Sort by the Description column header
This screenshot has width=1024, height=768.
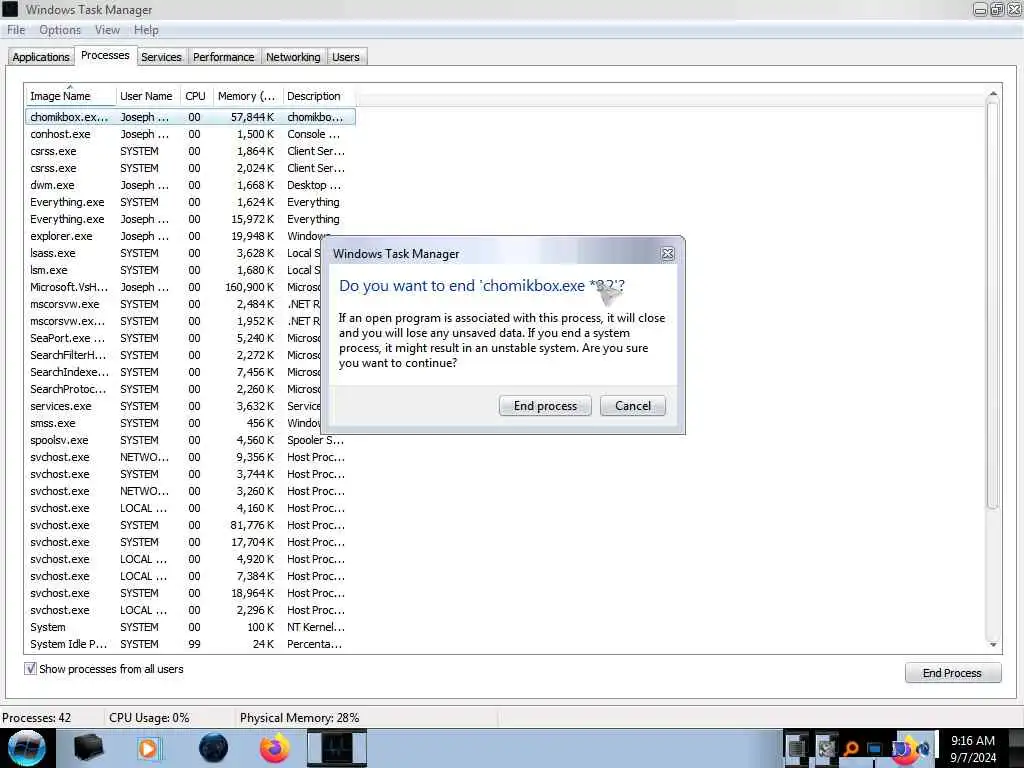coord(319,96)
